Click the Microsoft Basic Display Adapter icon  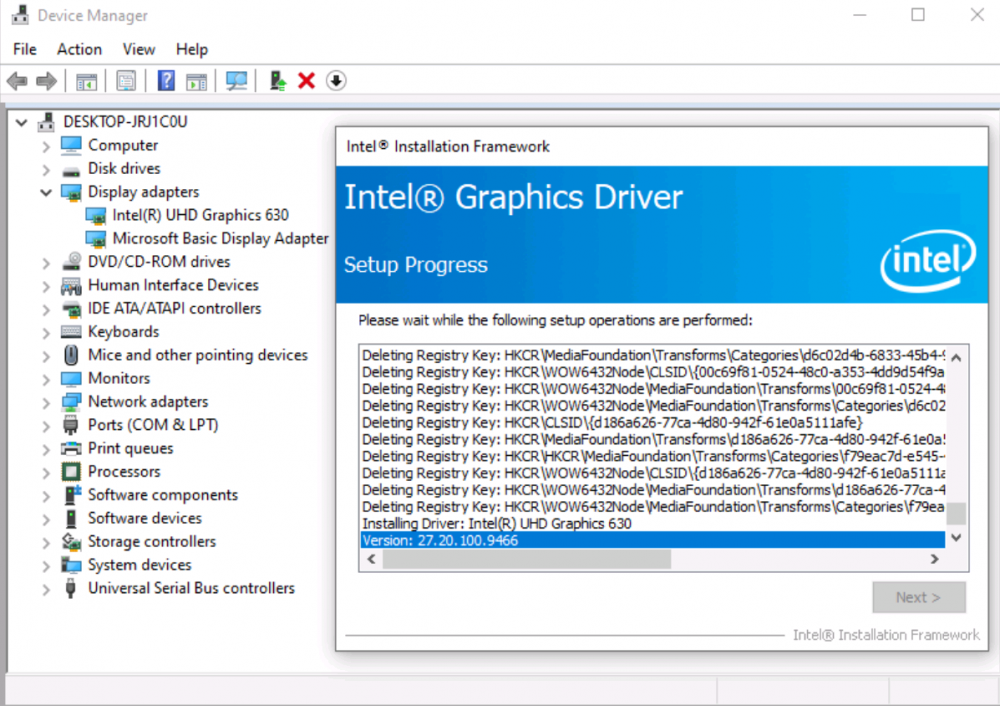(x=96, y=239)
